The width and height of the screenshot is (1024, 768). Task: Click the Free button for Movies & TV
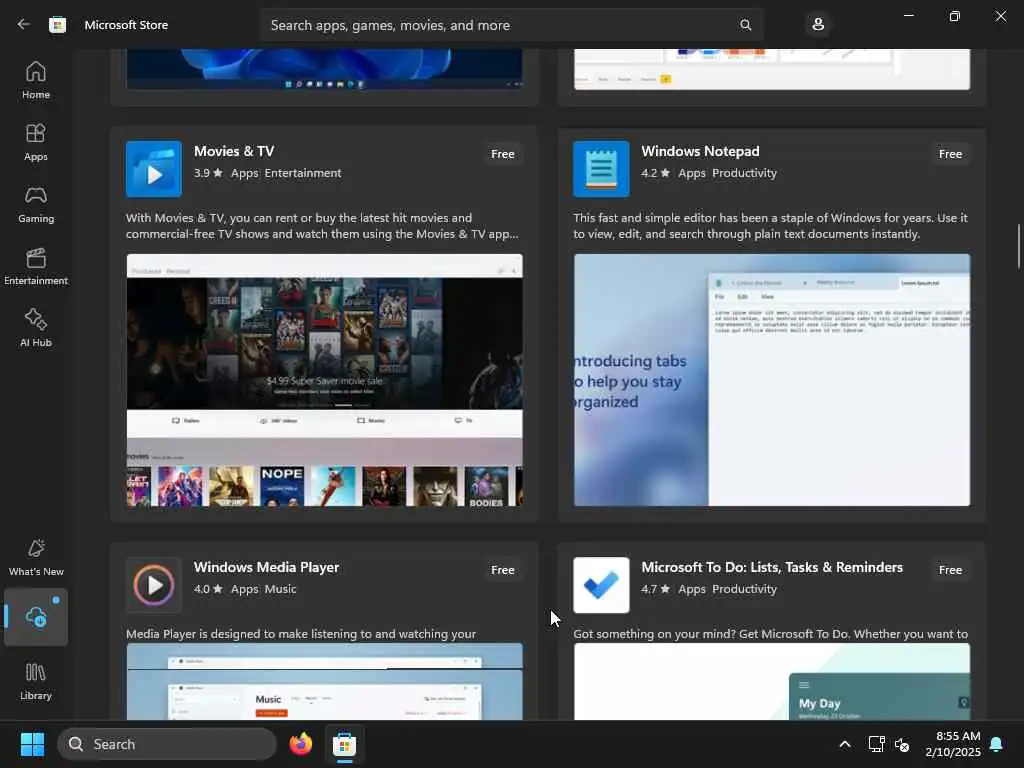[503, 154]
